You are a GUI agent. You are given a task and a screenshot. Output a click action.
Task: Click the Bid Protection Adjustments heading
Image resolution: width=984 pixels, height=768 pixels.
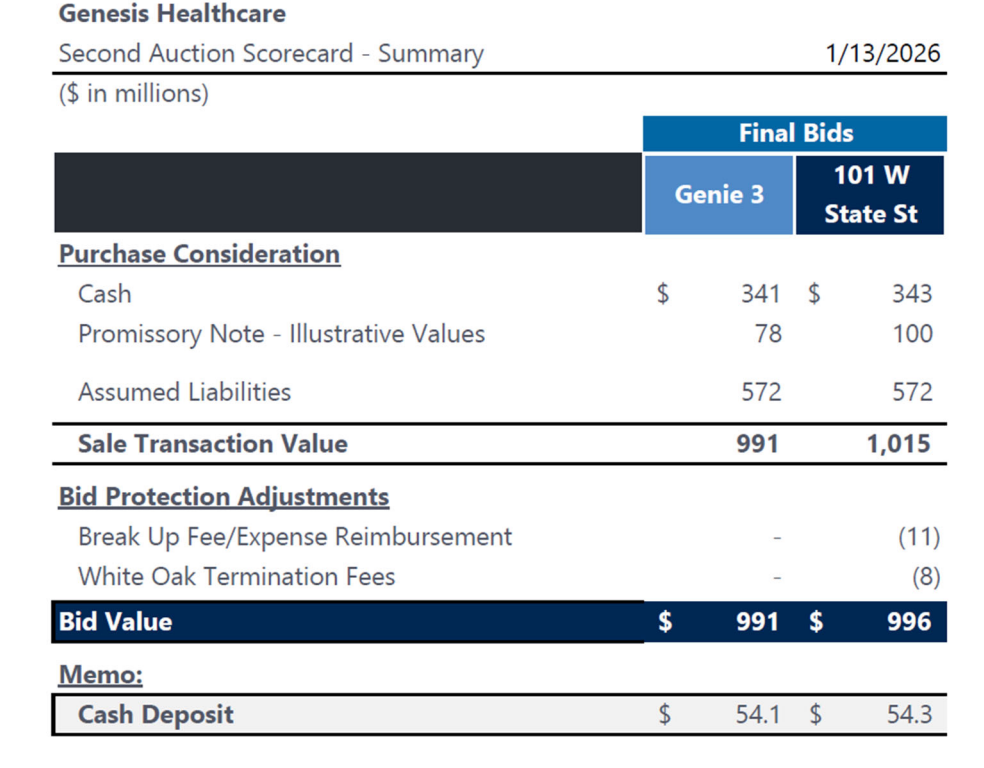(x=224, y=496)
